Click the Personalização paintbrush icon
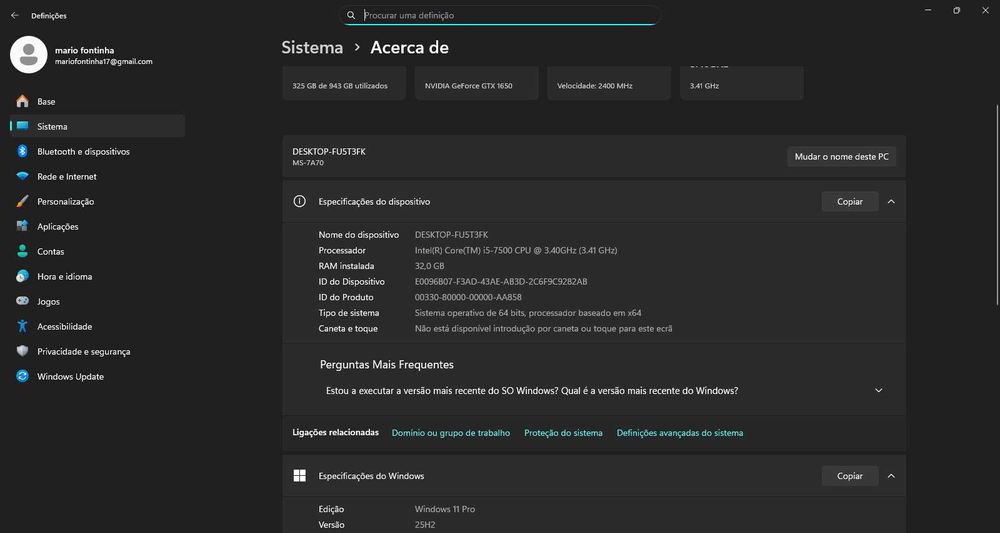This screenshot has height=533, width=1000. pos(22,201)
